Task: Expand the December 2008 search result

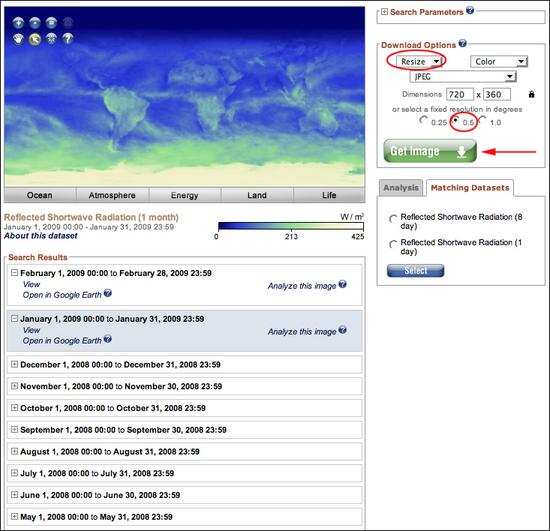Action: pyautogui.click(x=14, y=364)
